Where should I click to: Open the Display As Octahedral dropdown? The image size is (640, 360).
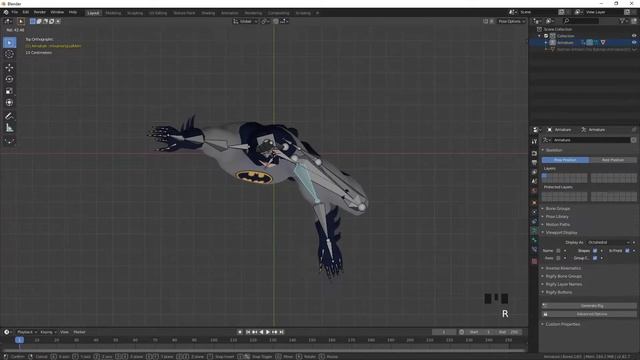tap(608, 242)
